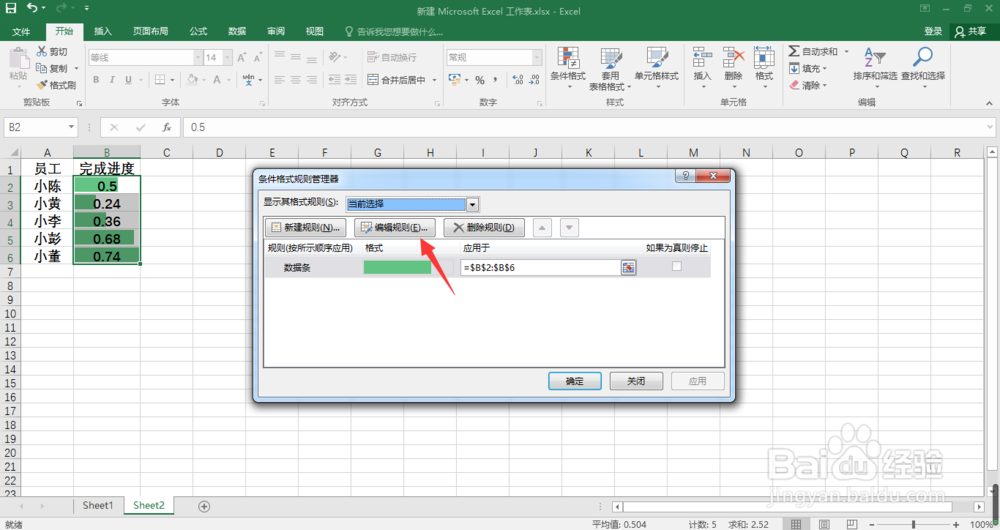This screenshot has height=530, width=1000.
Task: Click Wrap Text in alignment group
Action: (x=392, y=57)
